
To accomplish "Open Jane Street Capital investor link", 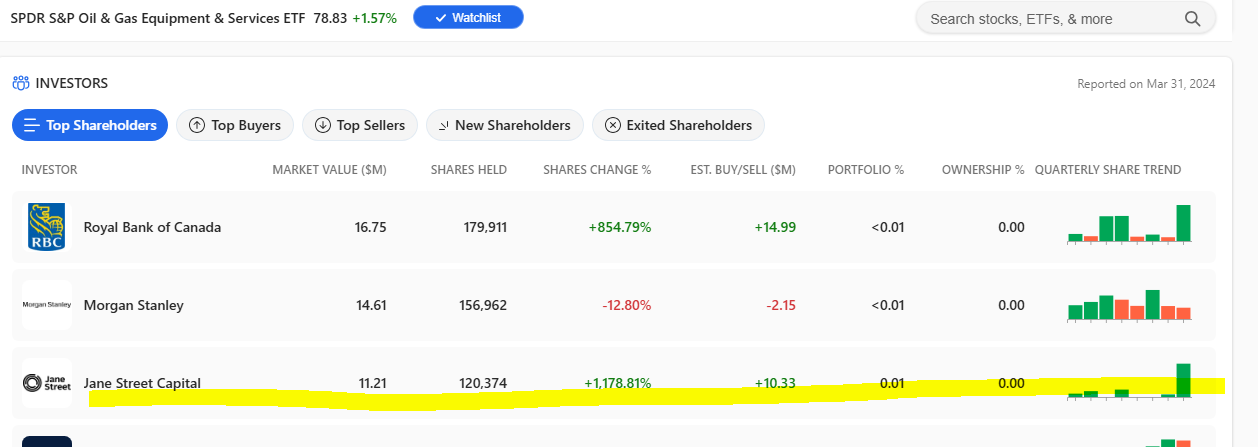I will coord(142,383).
